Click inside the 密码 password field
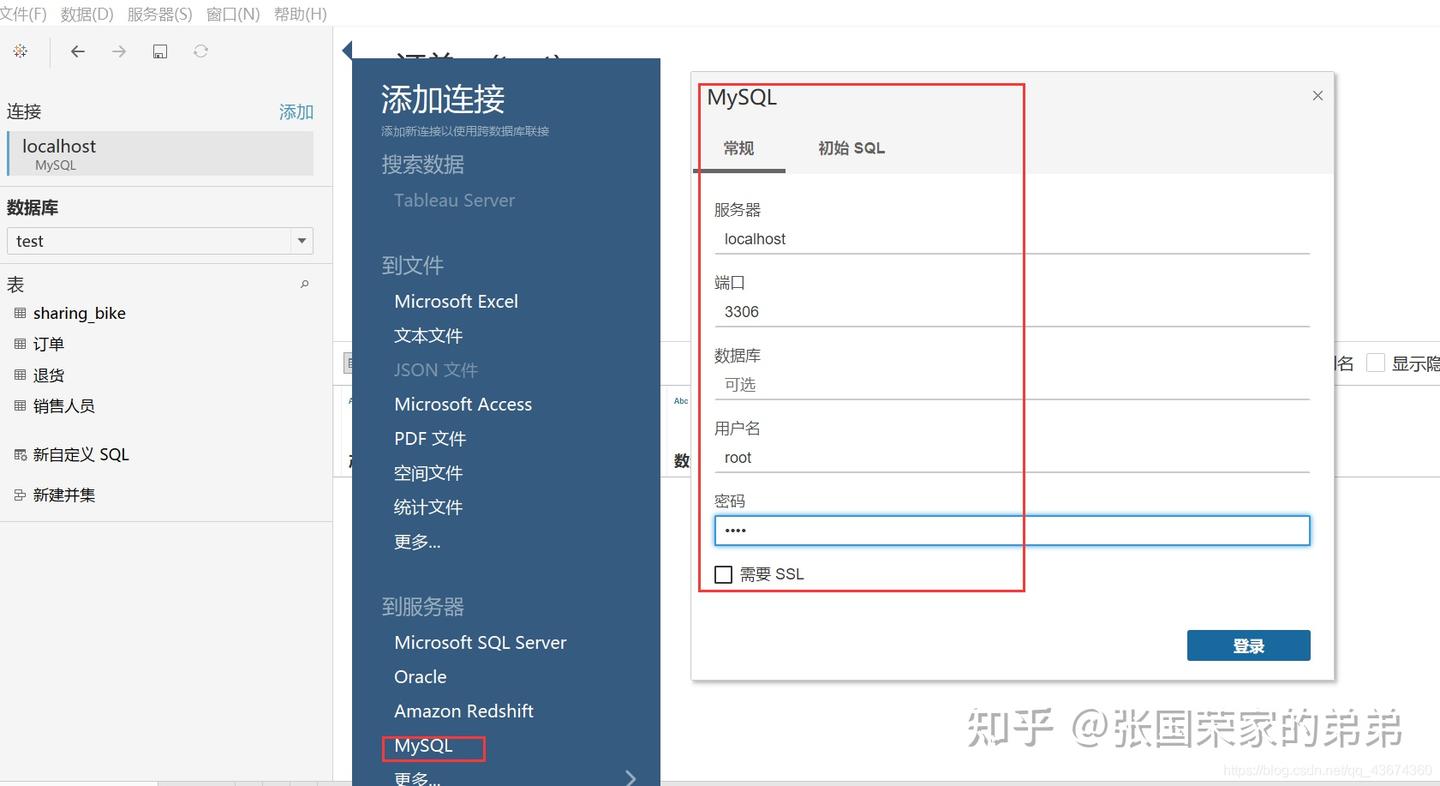The width and height of the screenshot is (1440, 786). 1012,530
